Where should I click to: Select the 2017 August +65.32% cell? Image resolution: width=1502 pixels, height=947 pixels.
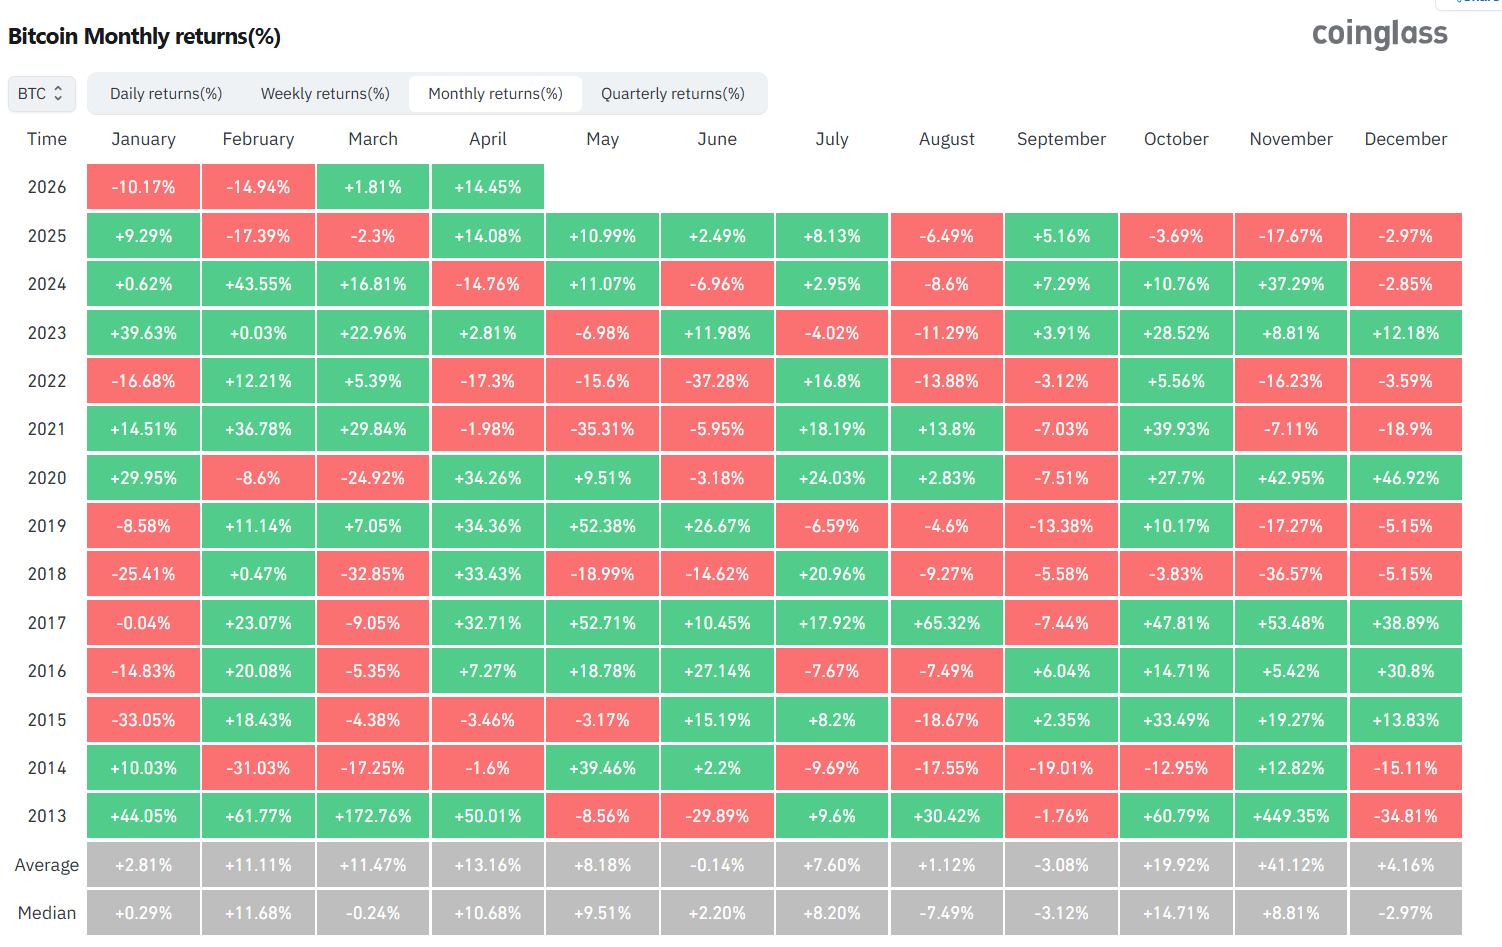[946, 623]
